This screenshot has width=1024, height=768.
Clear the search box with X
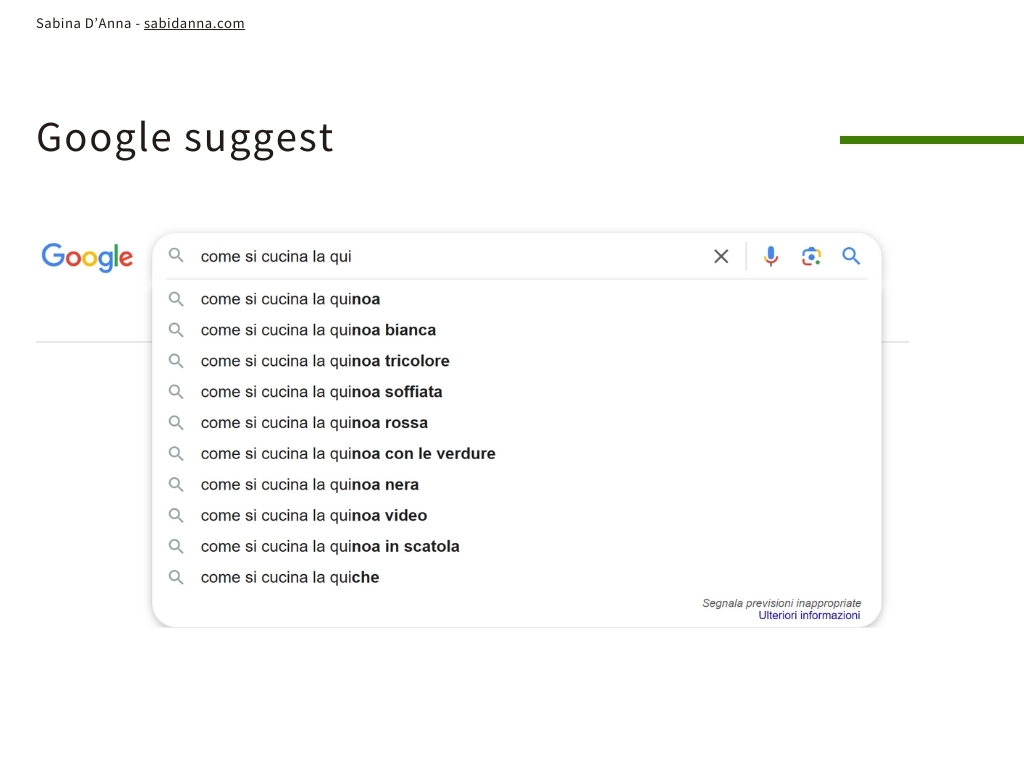(721, 256)
